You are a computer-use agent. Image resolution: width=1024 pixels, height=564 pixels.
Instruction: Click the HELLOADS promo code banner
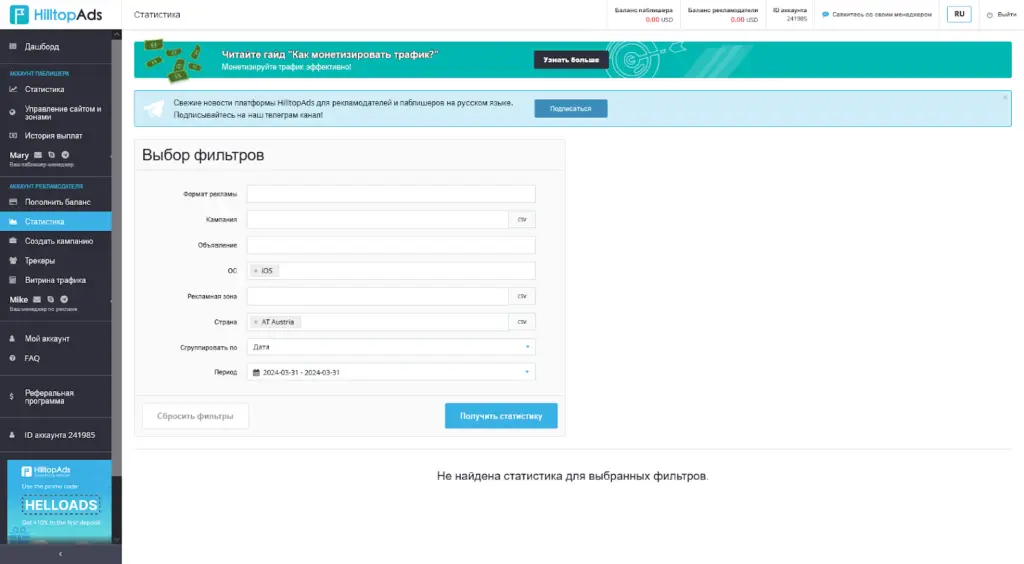coord(59,501)
